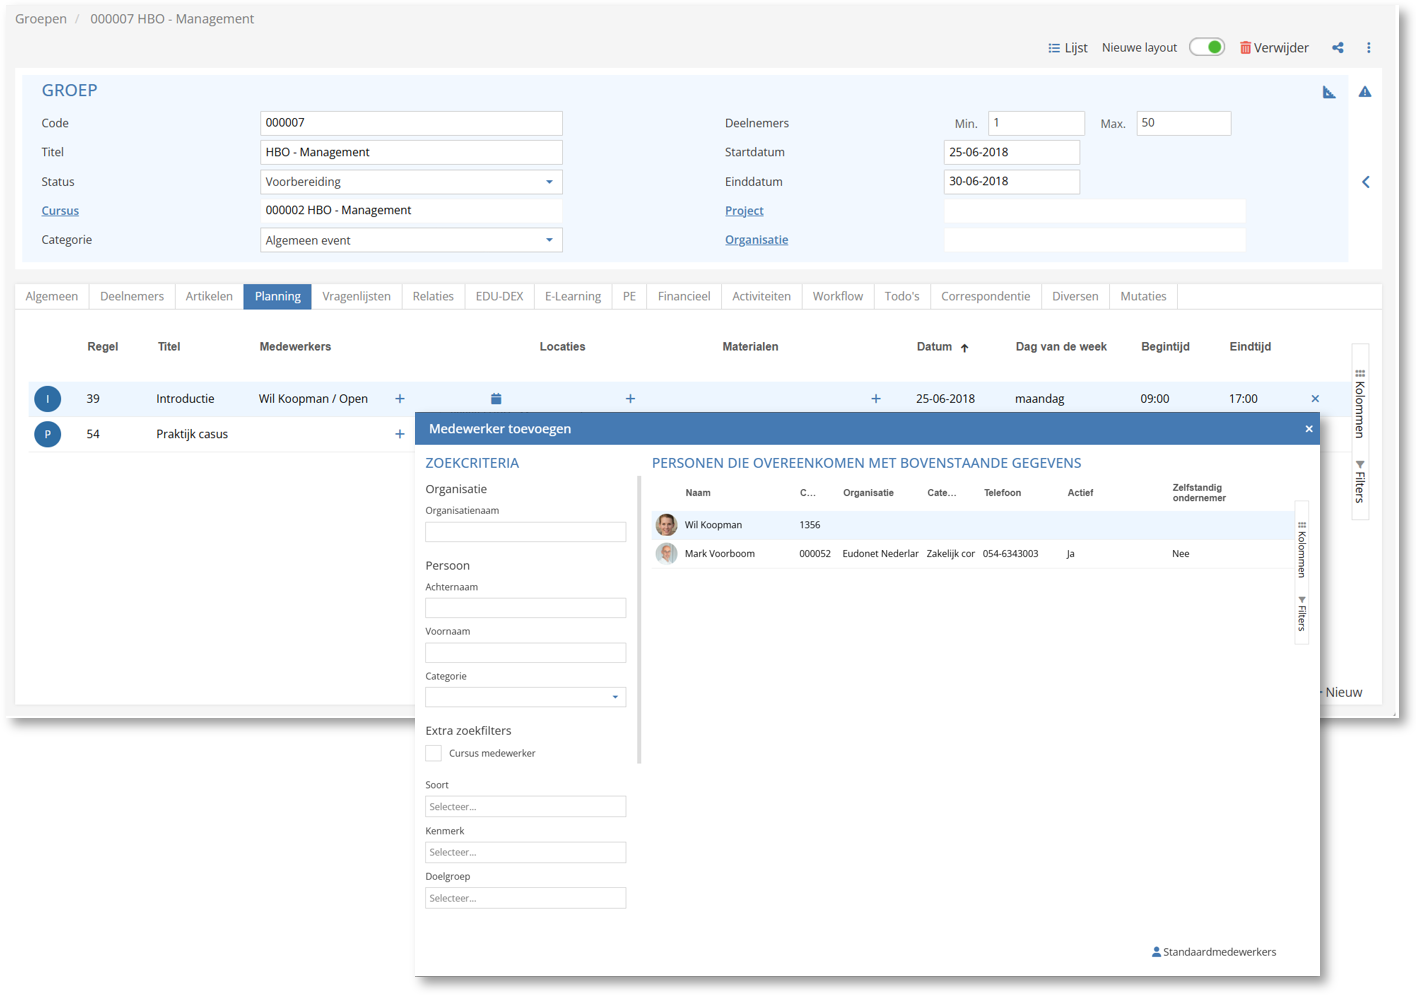Image resolution: width=1416 pixels, height=995 pixels.
Task: Open the Status dropdown
Action: [410, 182]
